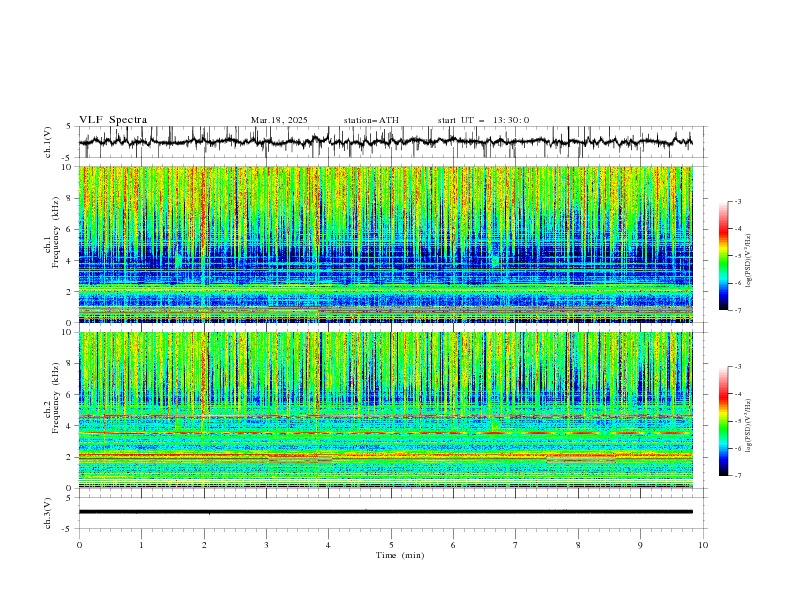This screenshot has height=612, width=792.
Task: Click the "Time (min)" axis label
Action: 400,555
